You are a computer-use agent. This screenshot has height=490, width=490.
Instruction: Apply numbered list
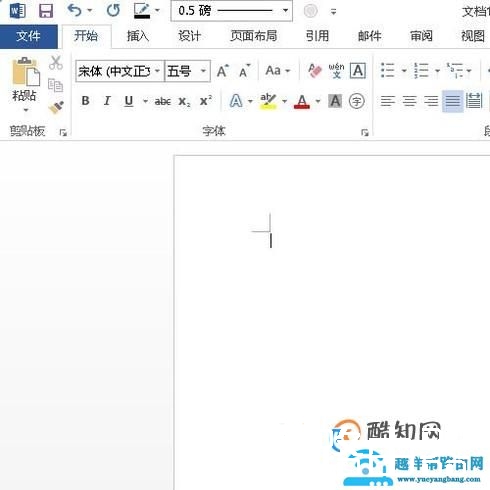coord(421,71)
